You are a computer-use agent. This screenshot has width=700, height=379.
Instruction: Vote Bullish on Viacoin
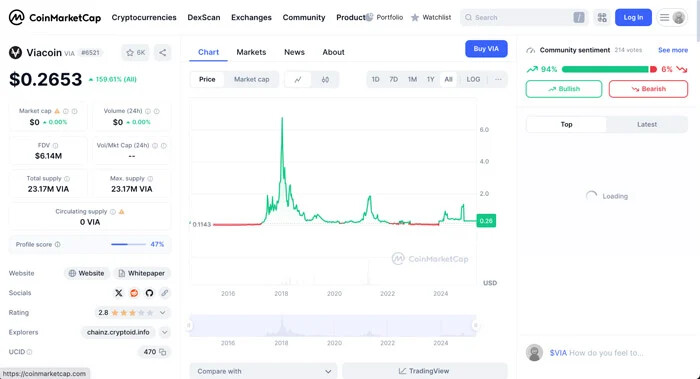tap(564, 89)
